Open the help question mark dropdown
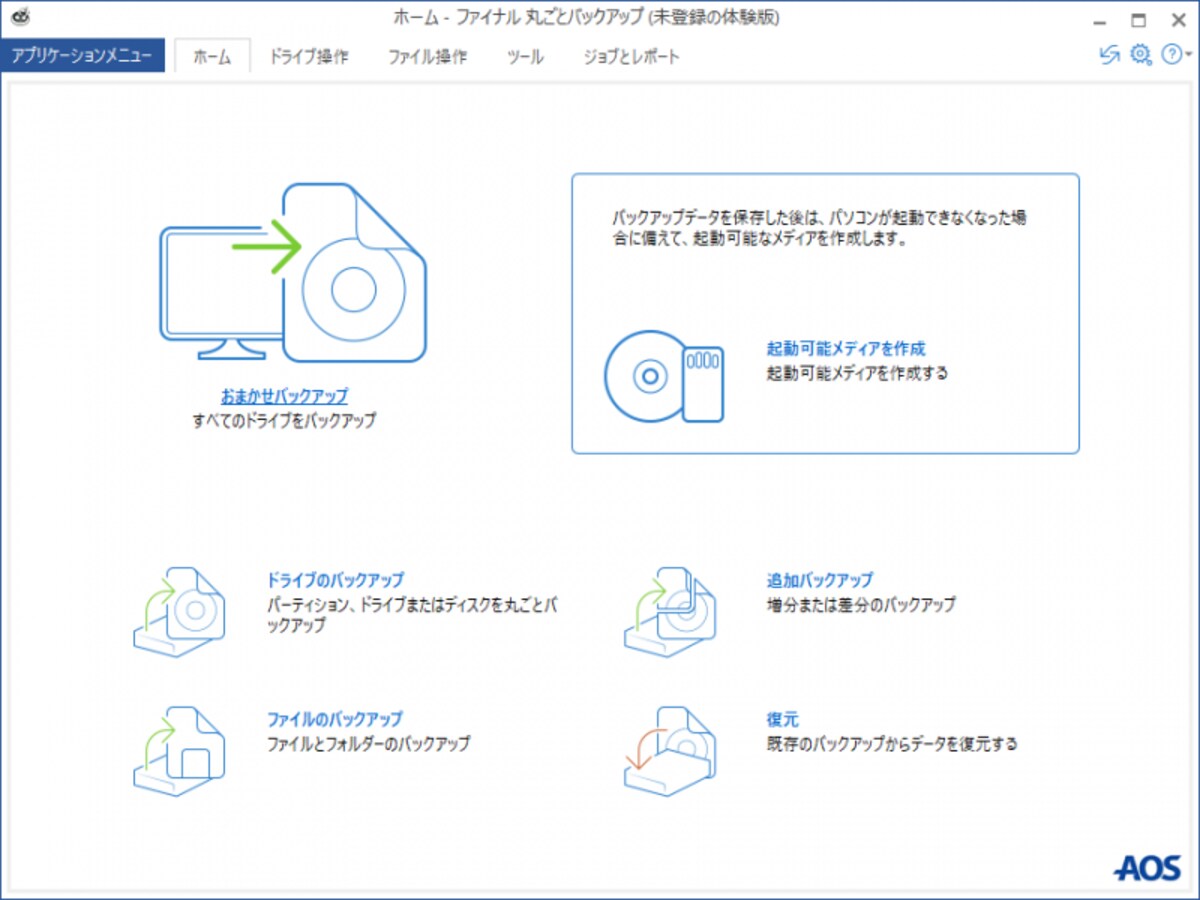 click(x=1176, y=56)
